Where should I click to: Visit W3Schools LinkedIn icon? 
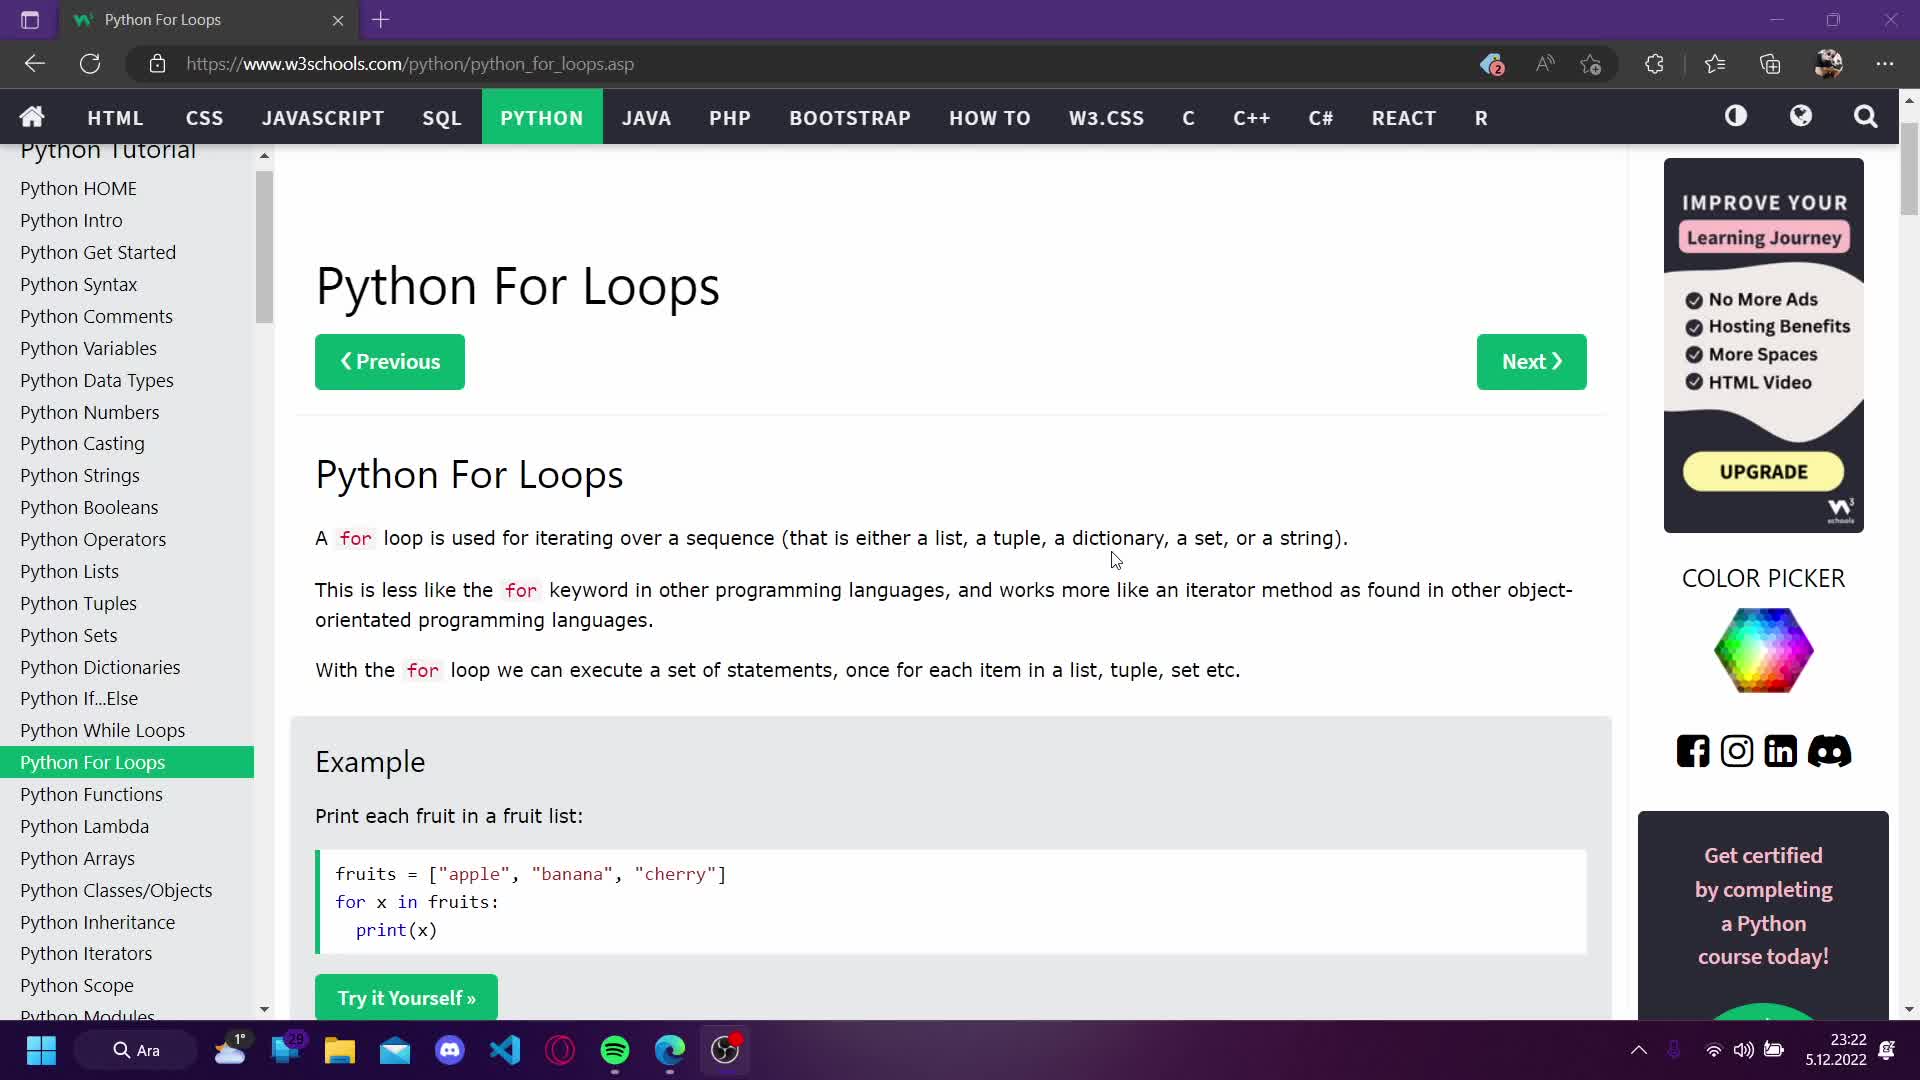click(x=1781, y=751)
